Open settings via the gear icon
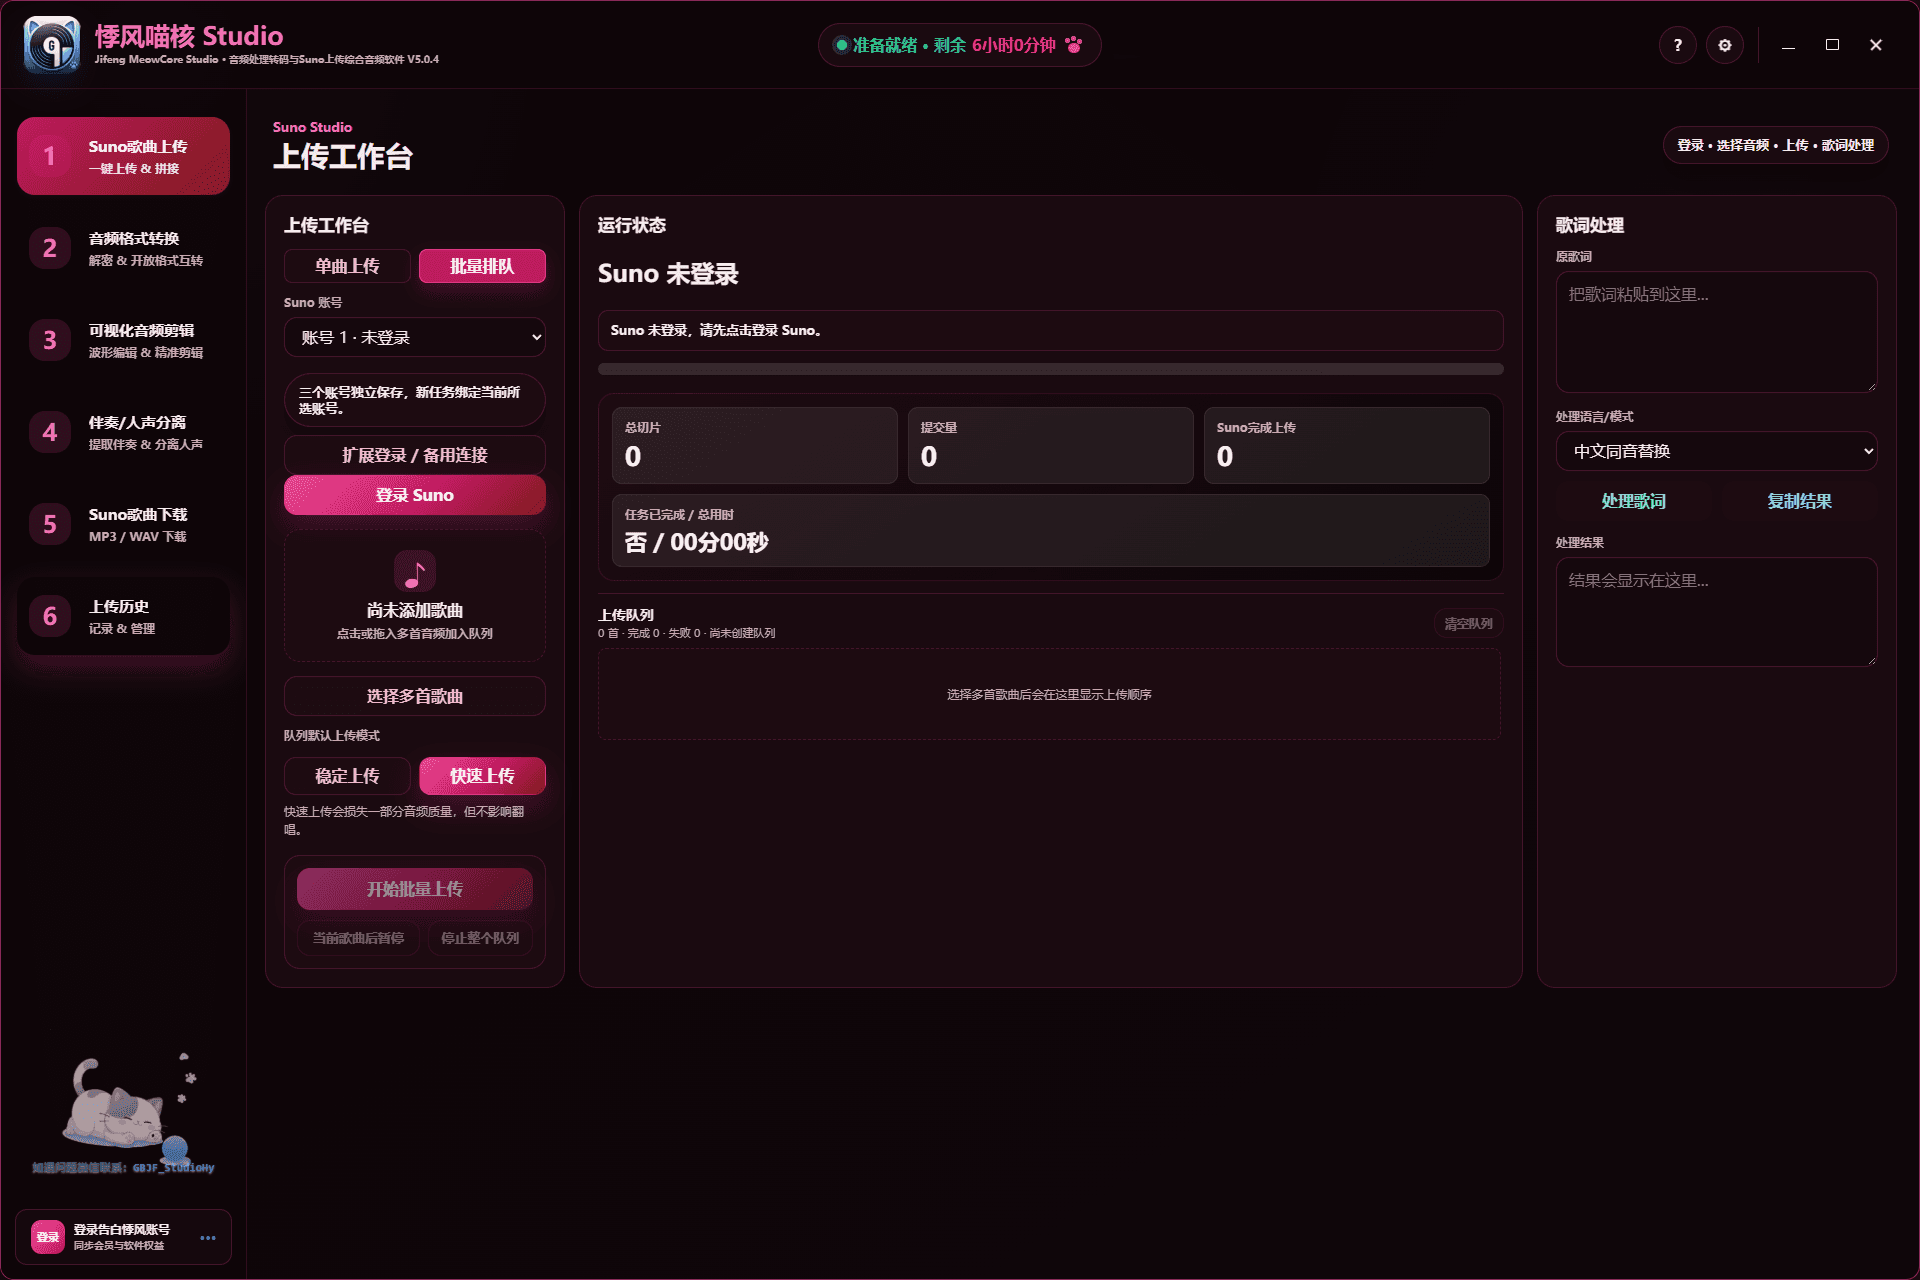The image size is (1920, 1280). pos(1725,45)
